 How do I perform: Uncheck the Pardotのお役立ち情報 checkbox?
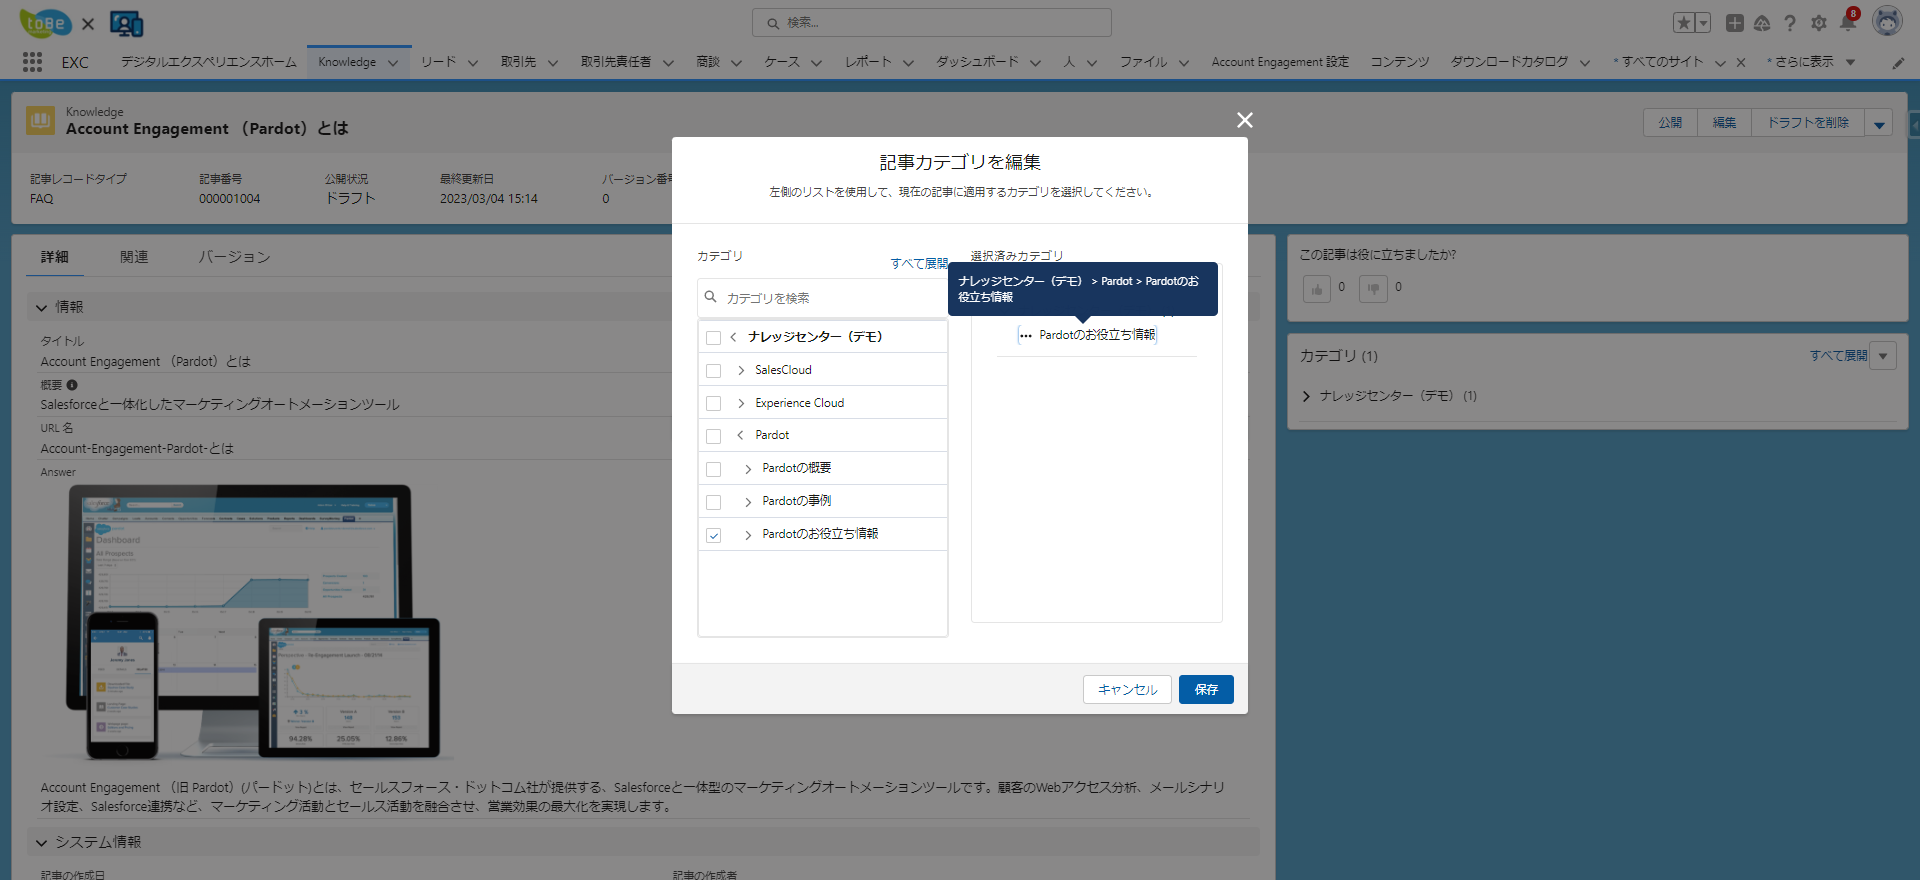tap(713, 535)
